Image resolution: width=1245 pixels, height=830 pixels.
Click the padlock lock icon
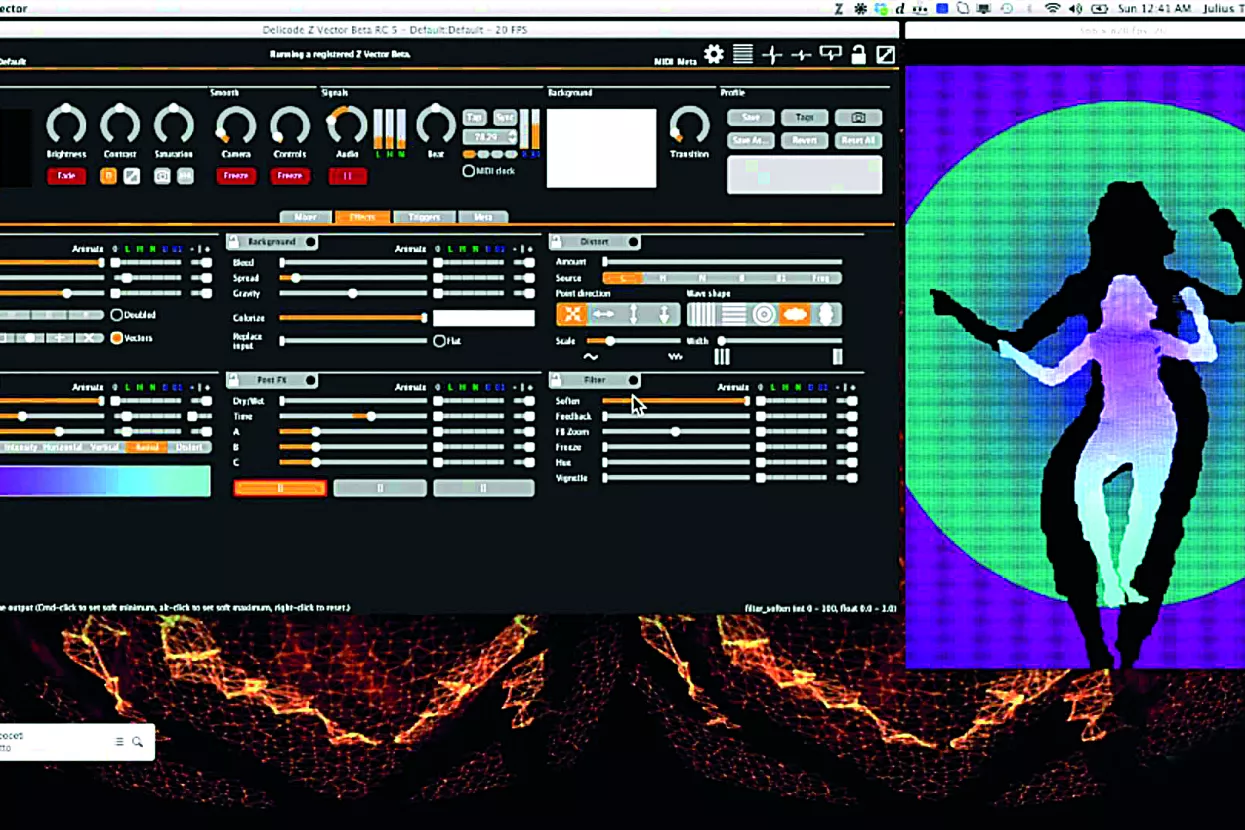click(858, 55)
